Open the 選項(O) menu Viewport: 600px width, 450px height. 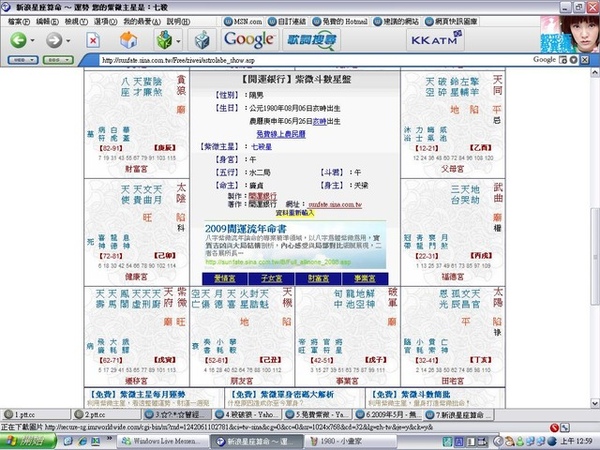(106, 22)
